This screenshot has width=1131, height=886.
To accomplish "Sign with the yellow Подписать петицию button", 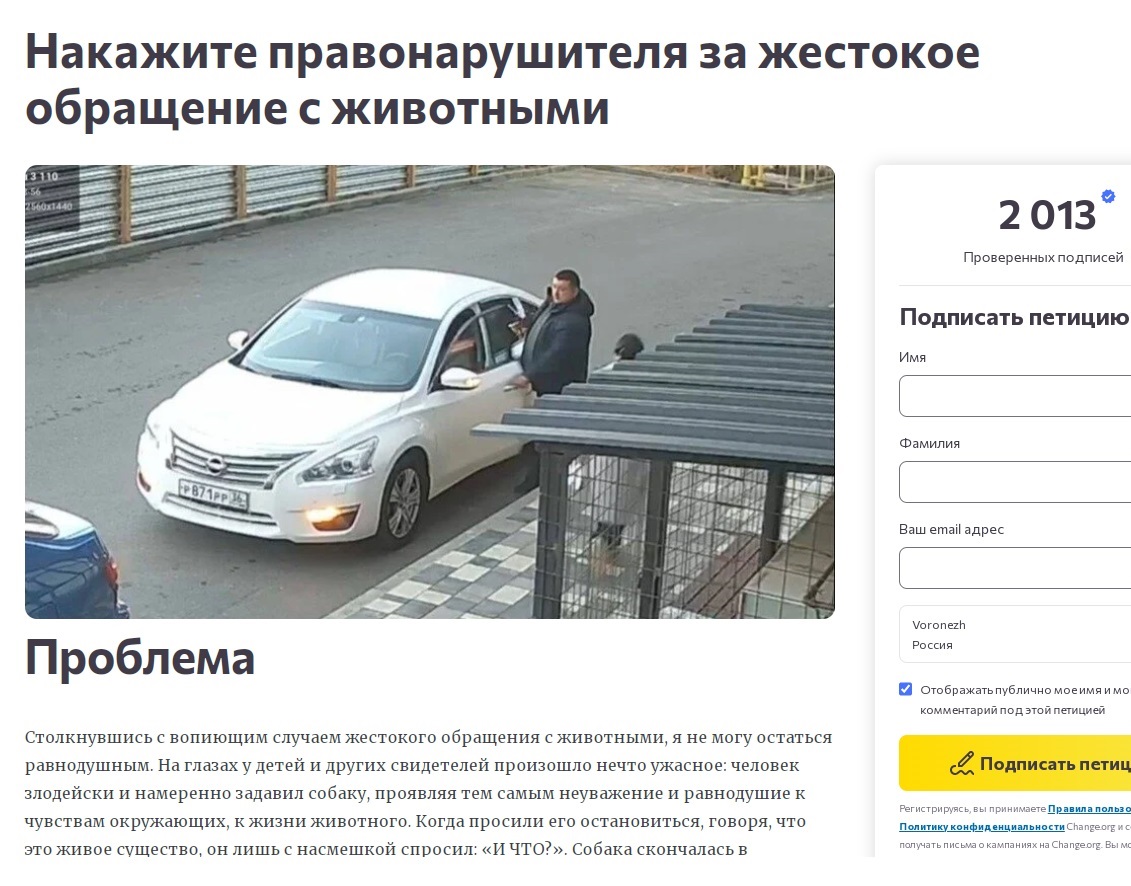I will click(1015, 763).
